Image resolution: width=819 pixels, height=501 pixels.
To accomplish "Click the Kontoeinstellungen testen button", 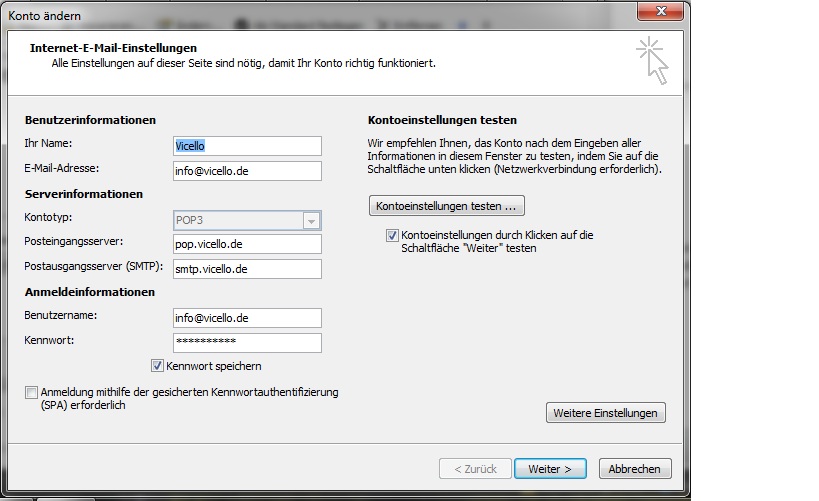I will point(447,206).
